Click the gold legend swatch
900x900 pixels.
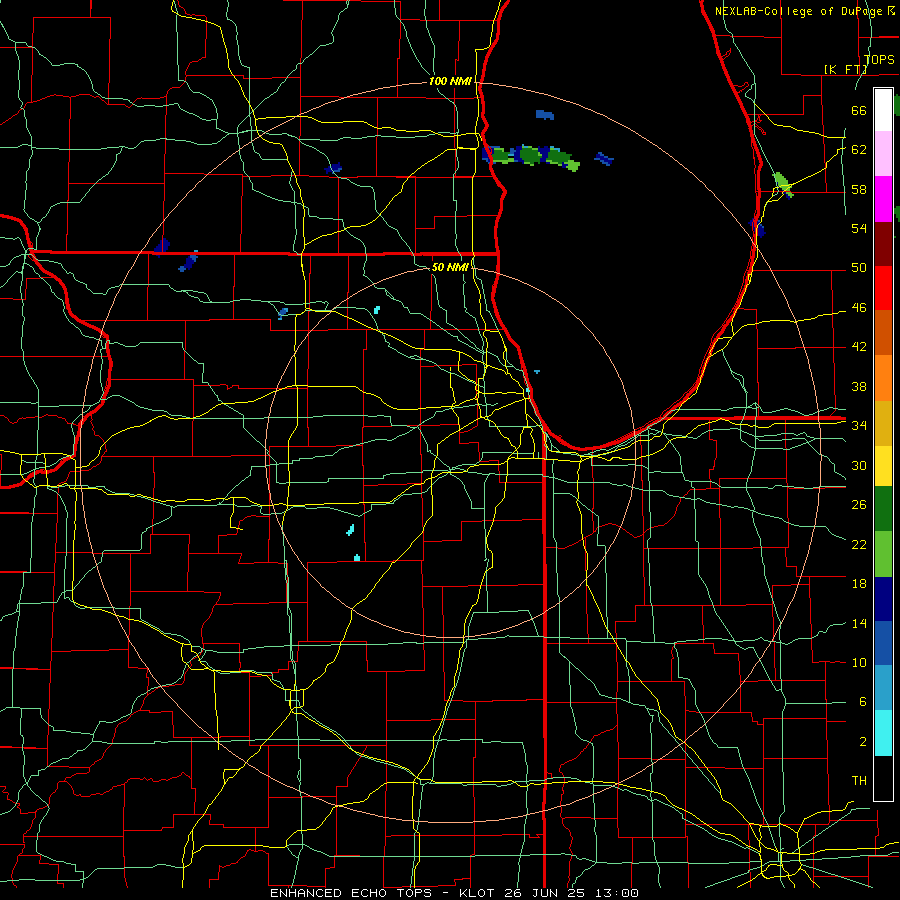883,422
